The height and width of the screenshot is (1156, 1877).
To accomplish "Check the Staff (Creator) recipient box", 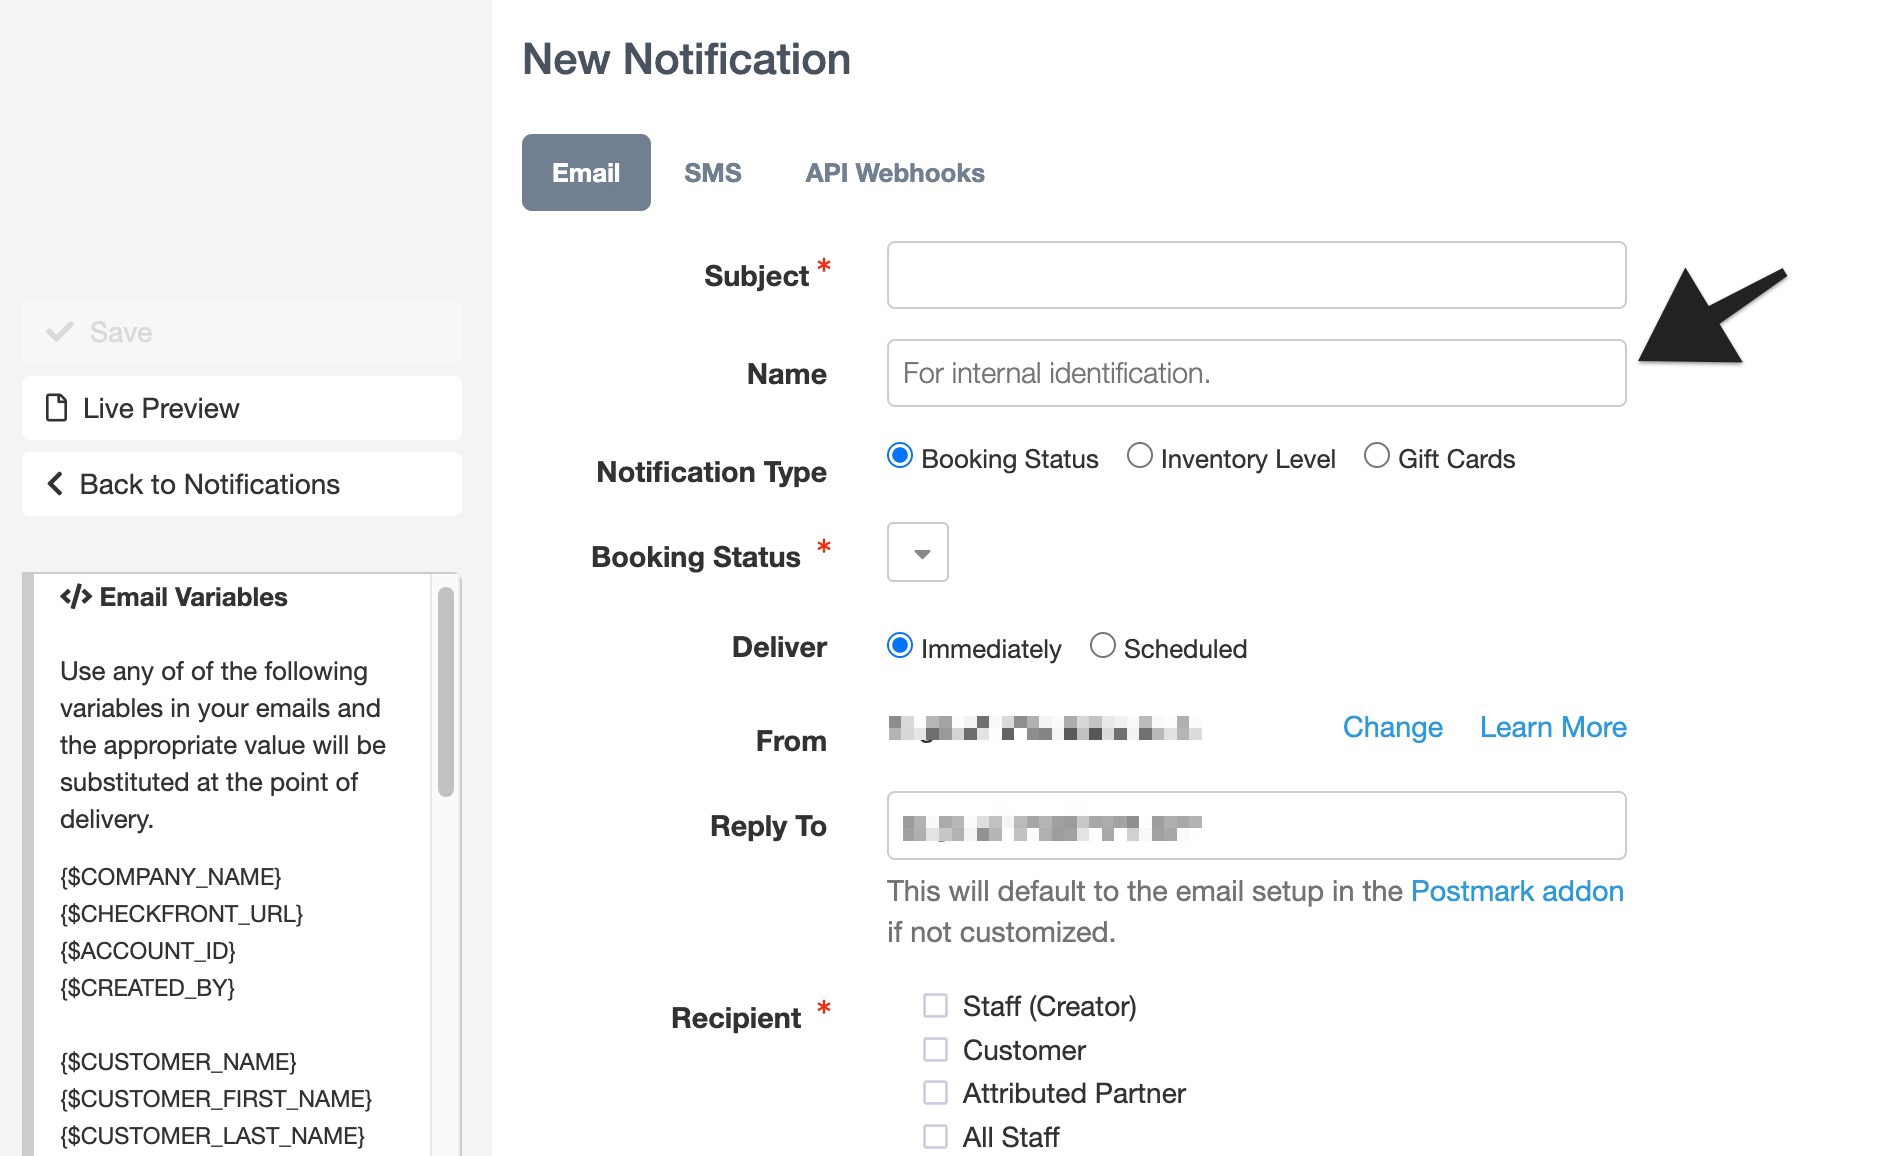I will [x=935, y=1005].
